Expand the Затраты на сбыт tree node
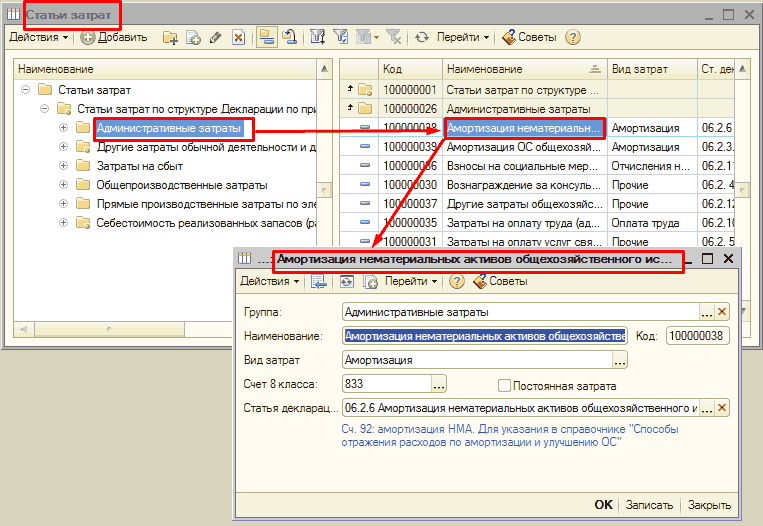The width and height of the screenshot is (763, 526). [64, 166]
